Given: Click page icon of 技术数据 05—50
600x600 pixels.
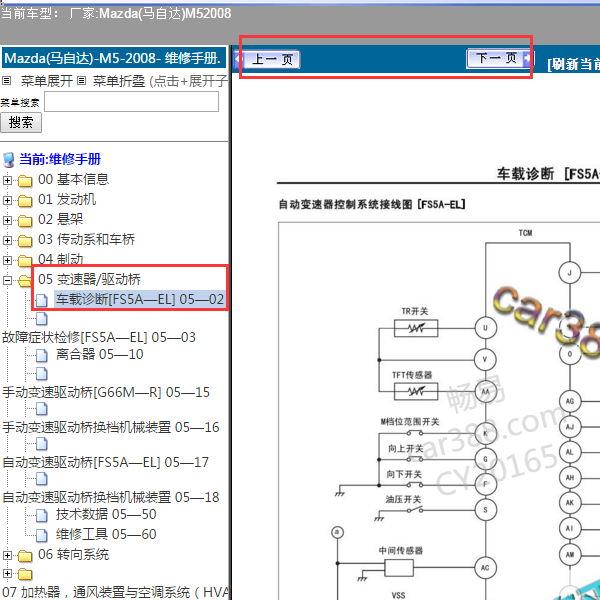Looking at the screenshot, I should pyautogui.click(x=42, y=516).
